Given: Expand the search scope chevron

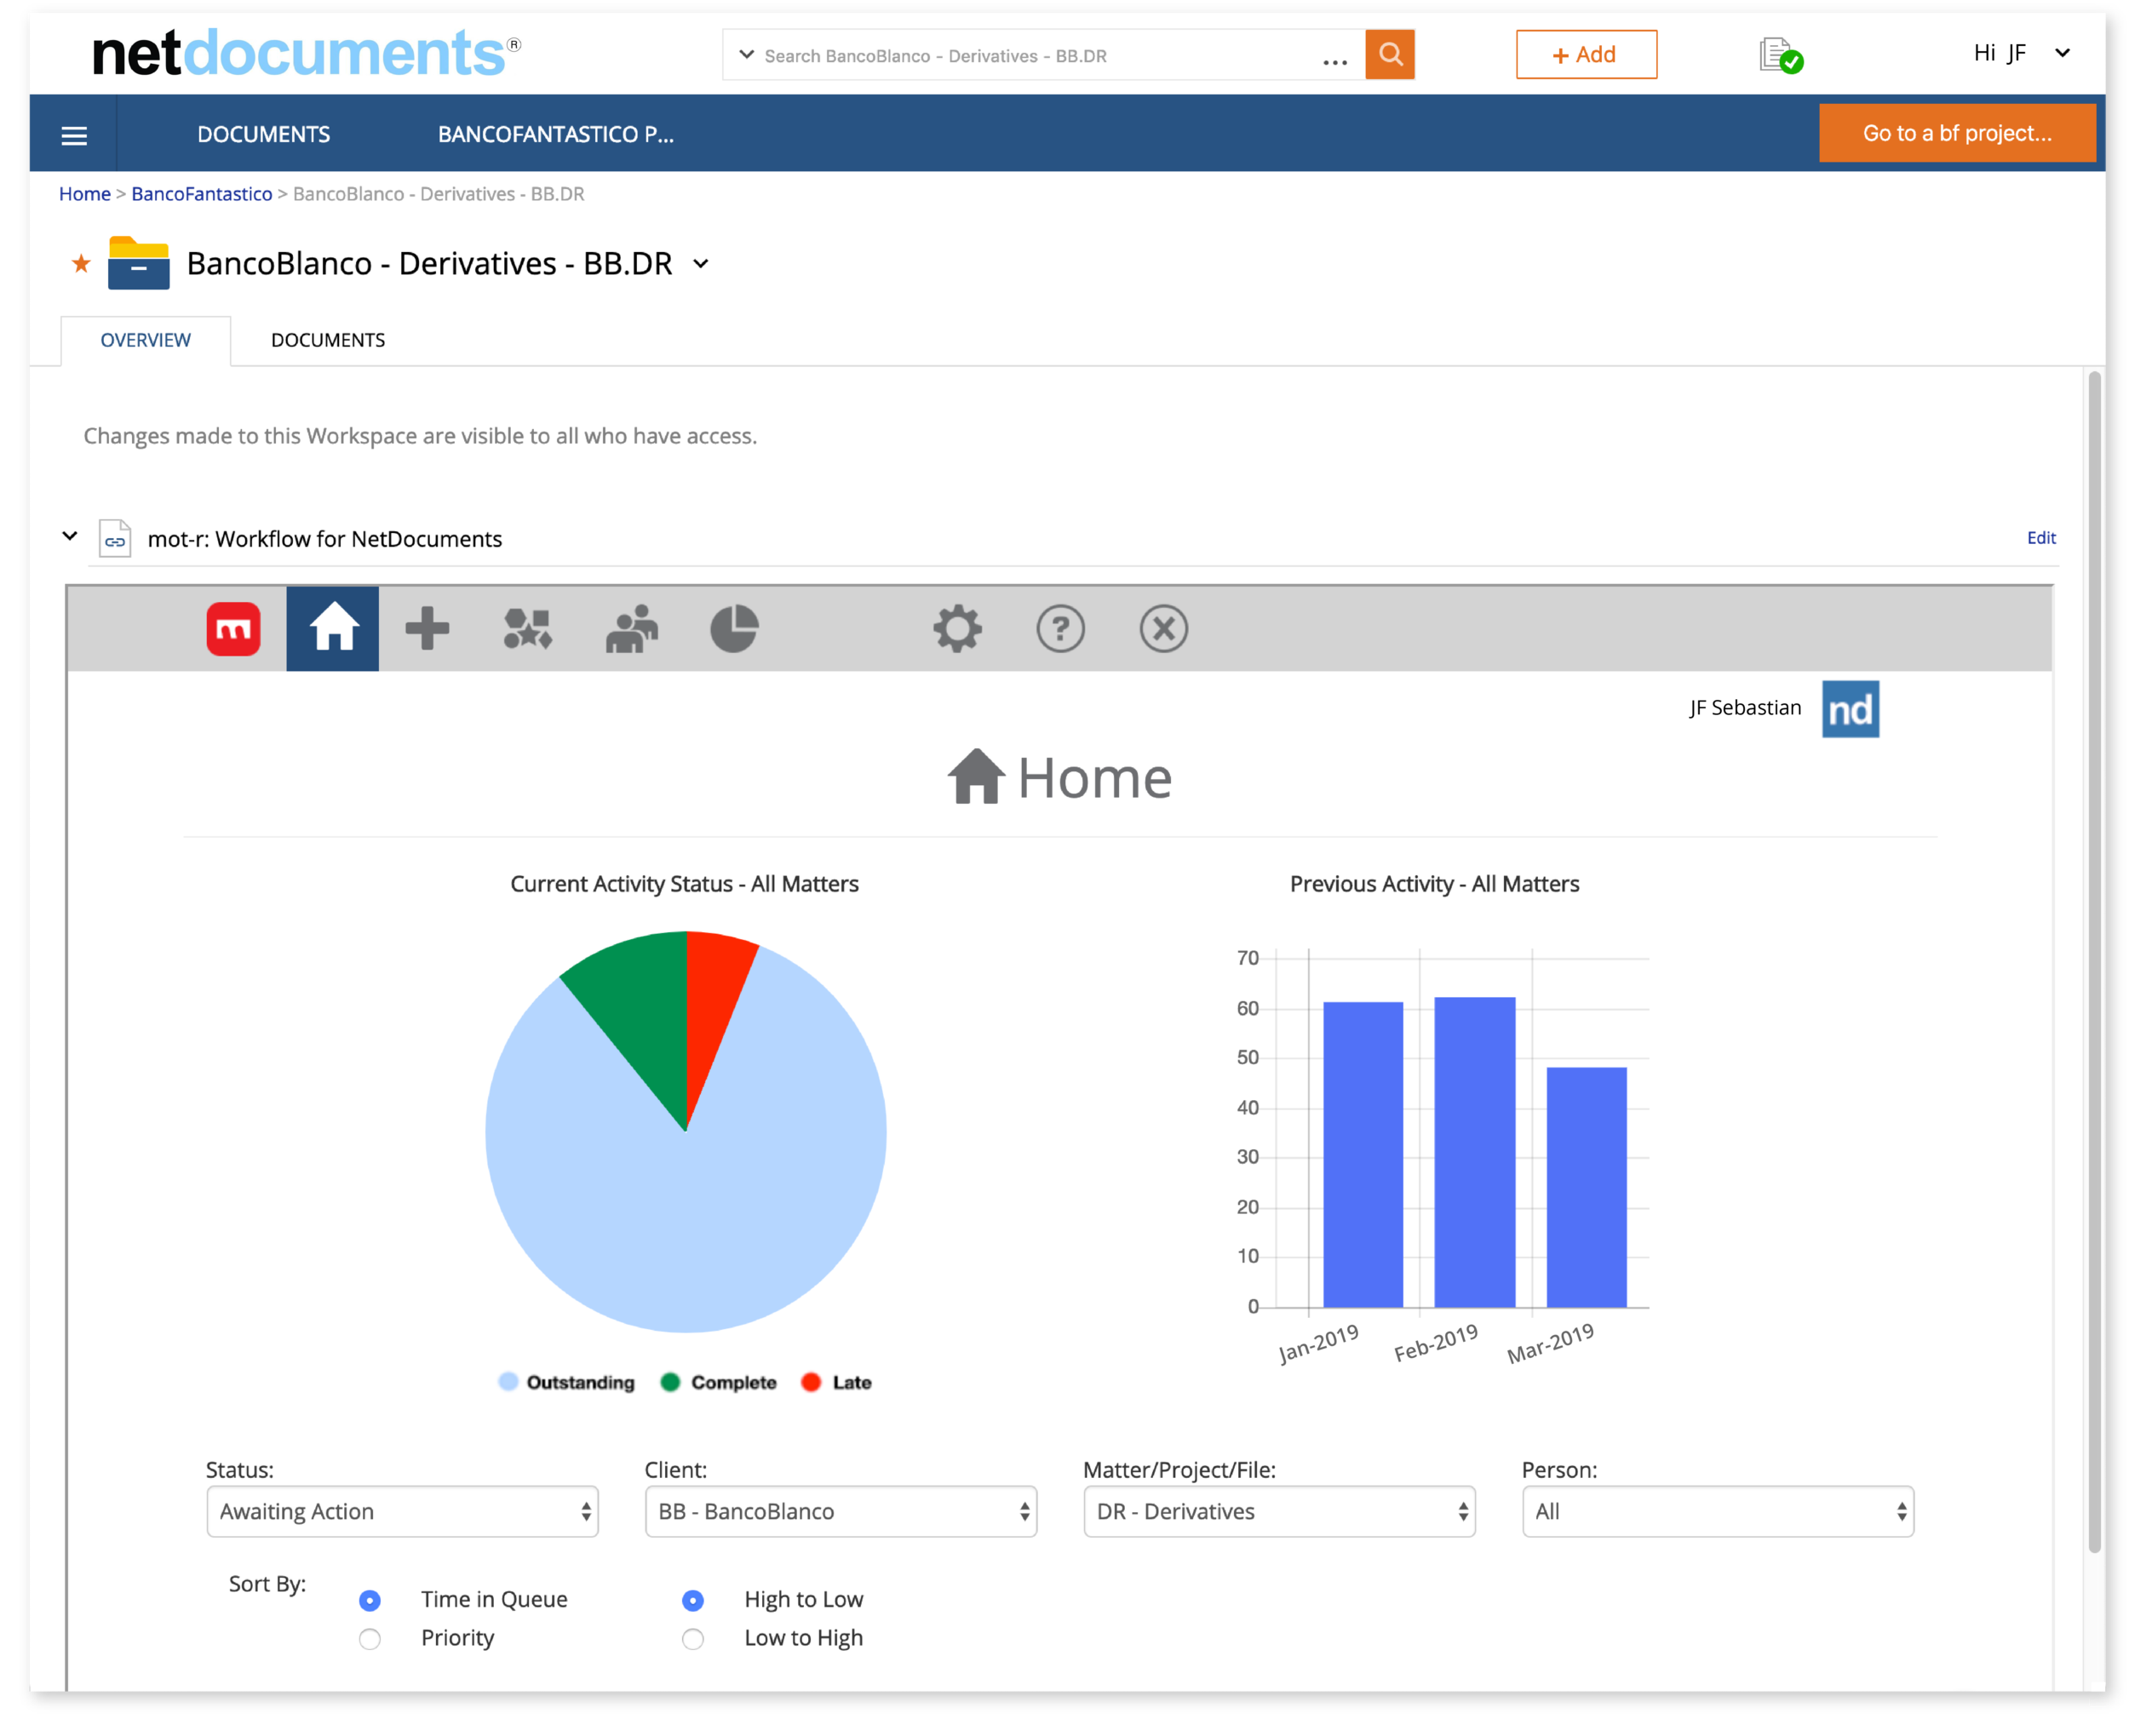Looking at the screenshot, I should coord(746,55).
